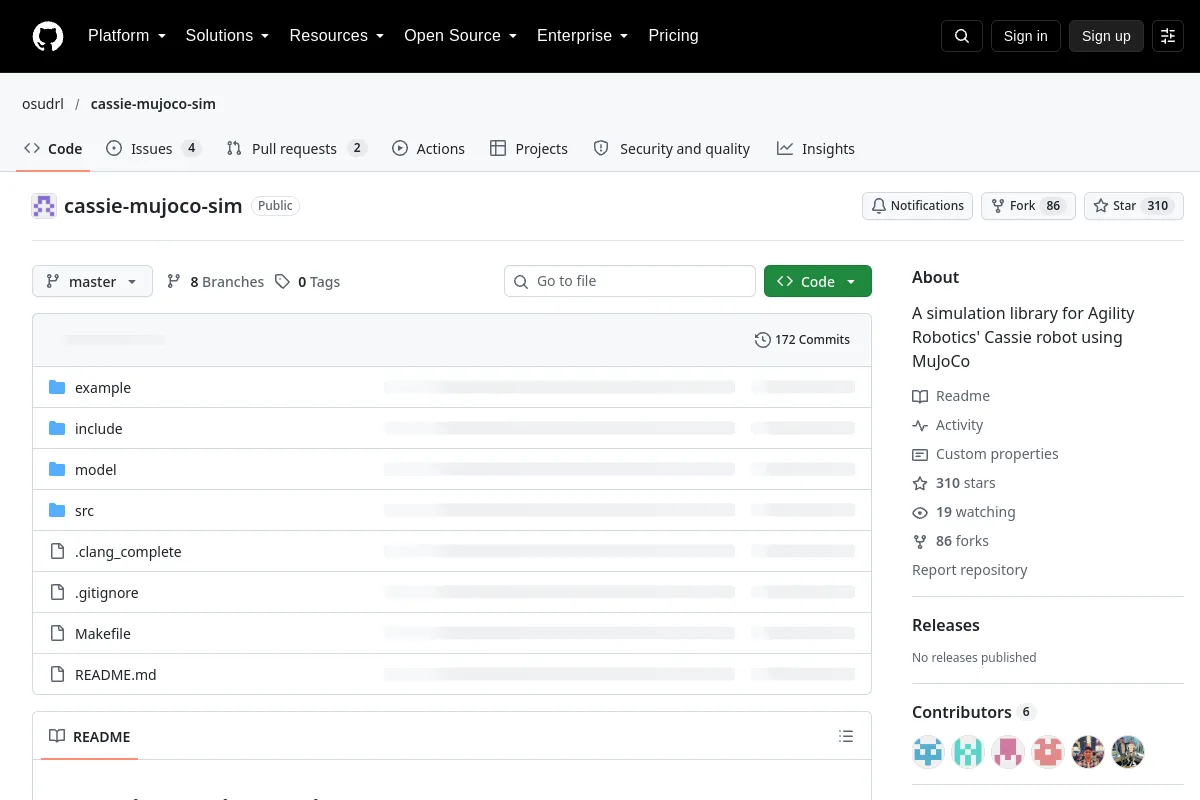The height and width of the screenshot is (800, 1200).
Task: Open the osudrl owner link
Action: pyautogui.click(x=44, y=104)
